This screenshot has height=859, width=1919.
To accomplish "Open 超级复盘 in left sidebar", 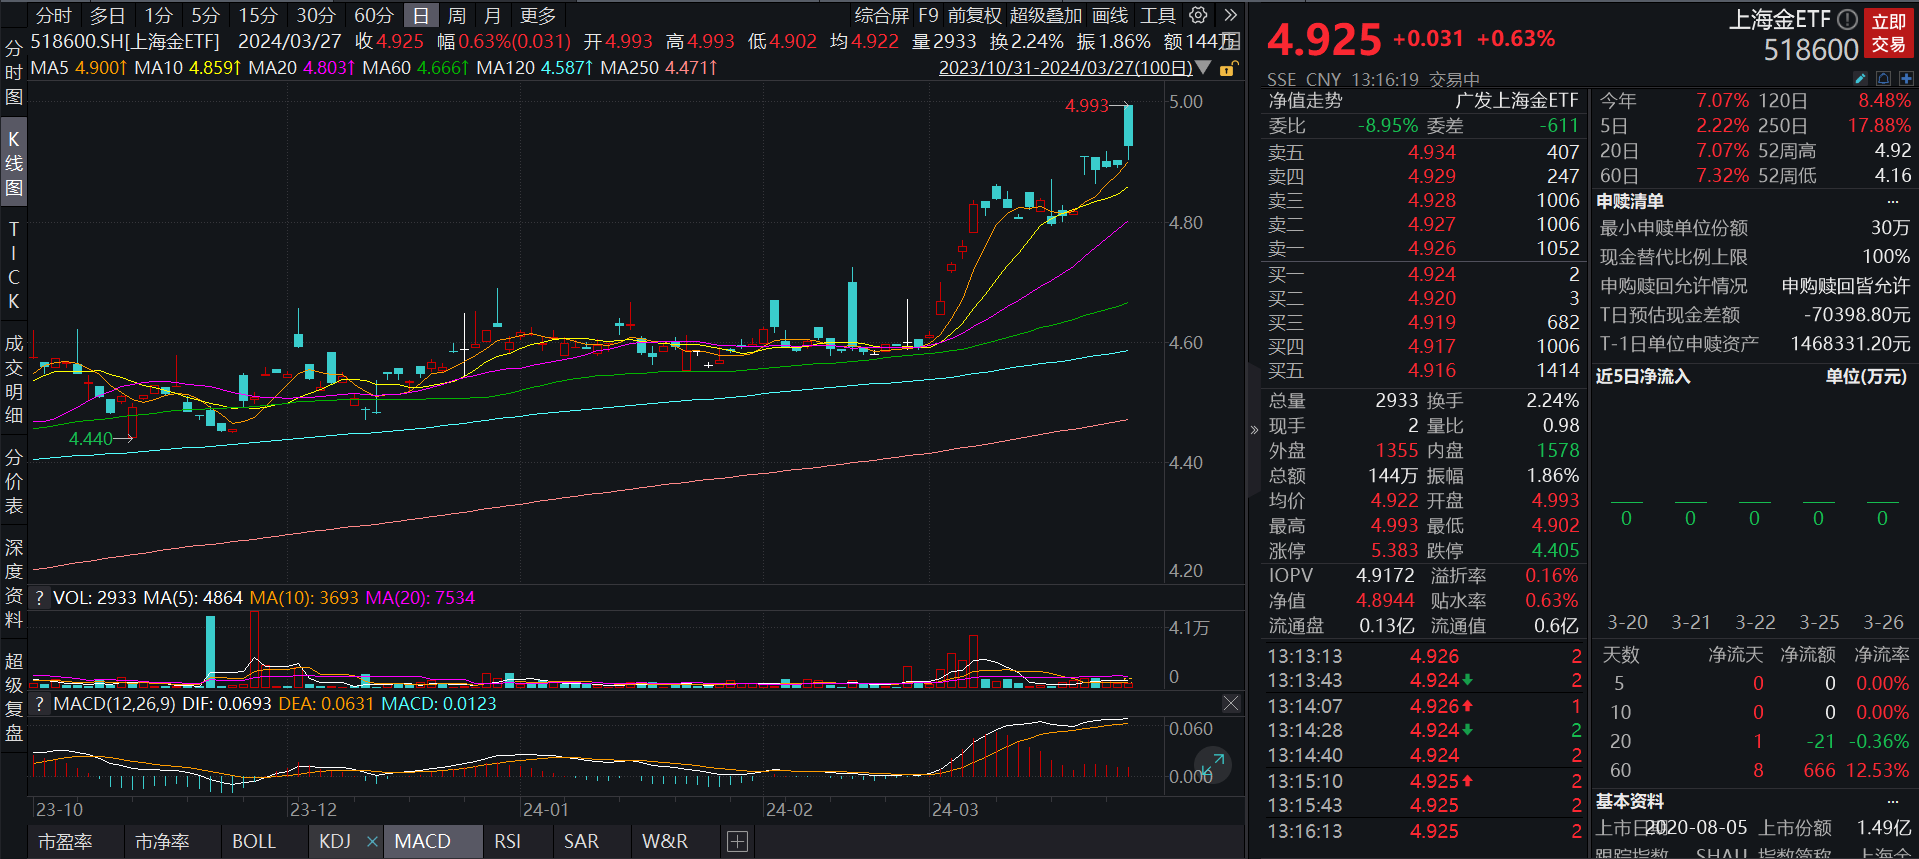I will coord(14,697).
